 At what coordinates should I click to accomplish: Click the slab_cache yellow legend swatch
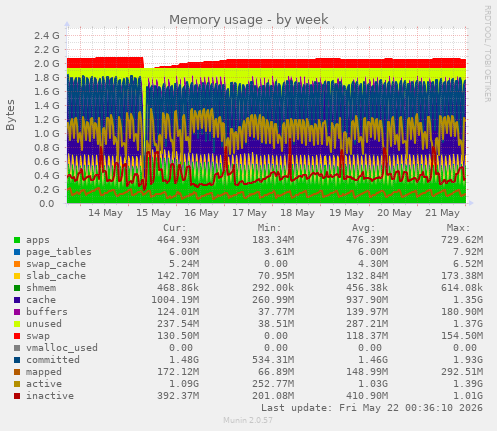17,276
